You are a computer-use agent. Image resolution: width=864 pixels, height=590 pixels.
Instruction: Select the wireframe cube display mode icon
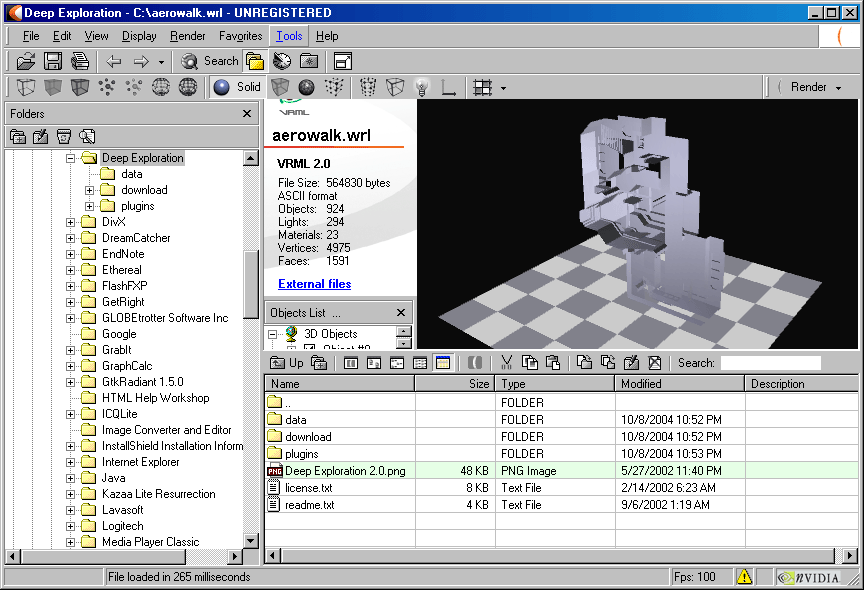coord(26,87)
